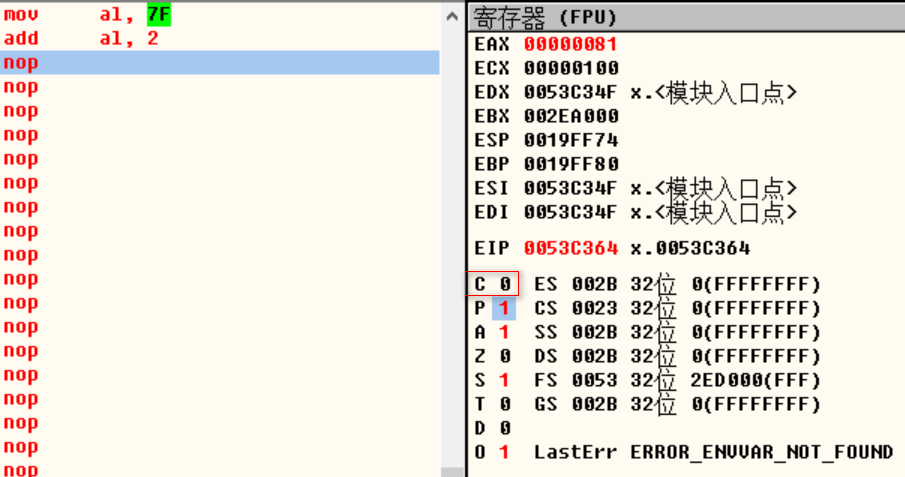Select the DS segment register 002B
The width and height of the screenshot is (905, 477).
594,356
